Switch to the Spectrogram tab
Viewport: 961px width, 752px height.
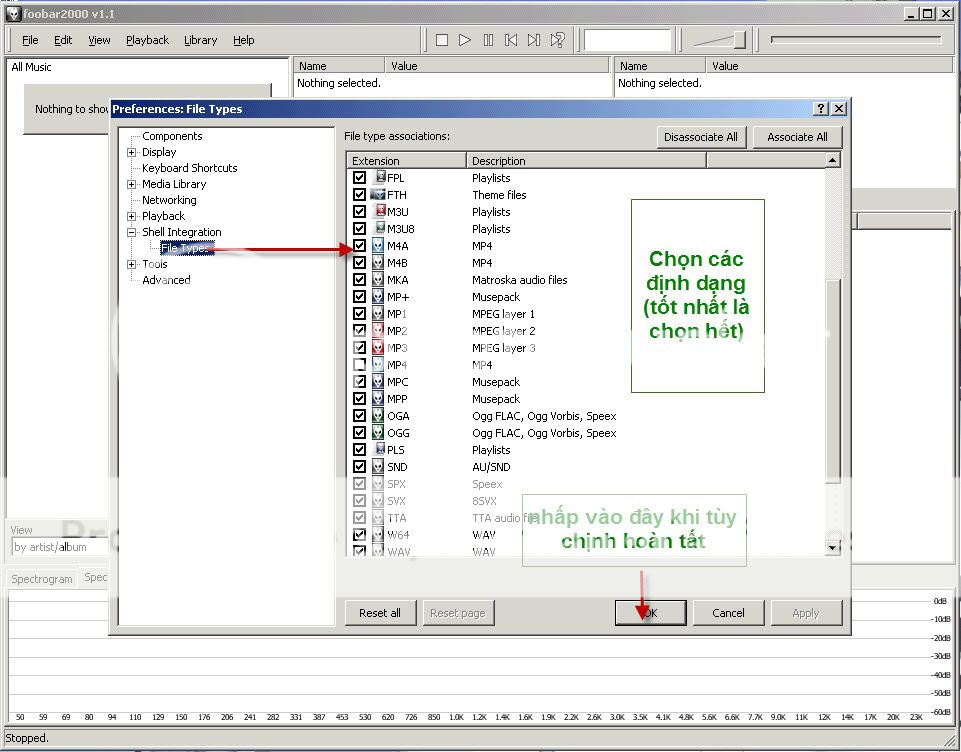point(42,579)
